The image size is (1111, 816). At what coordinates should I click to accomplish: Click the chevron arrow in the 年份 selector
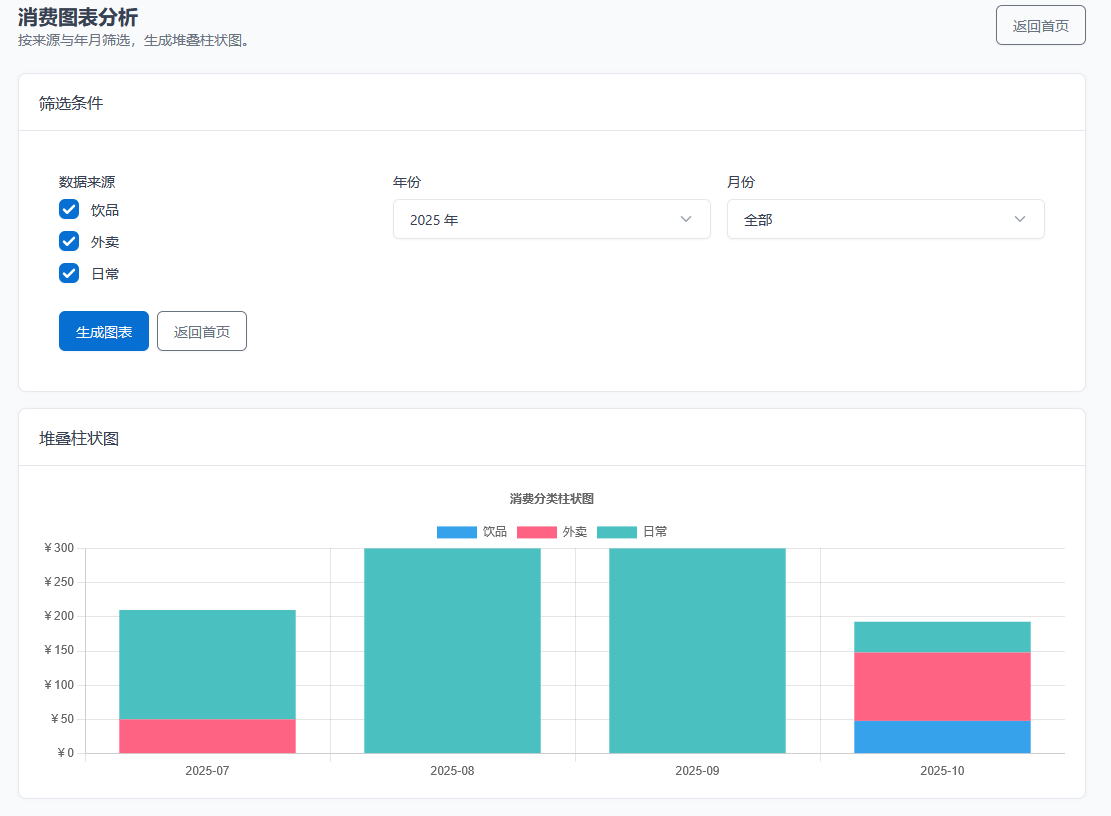pyautogui.click(x=685, y=219)
